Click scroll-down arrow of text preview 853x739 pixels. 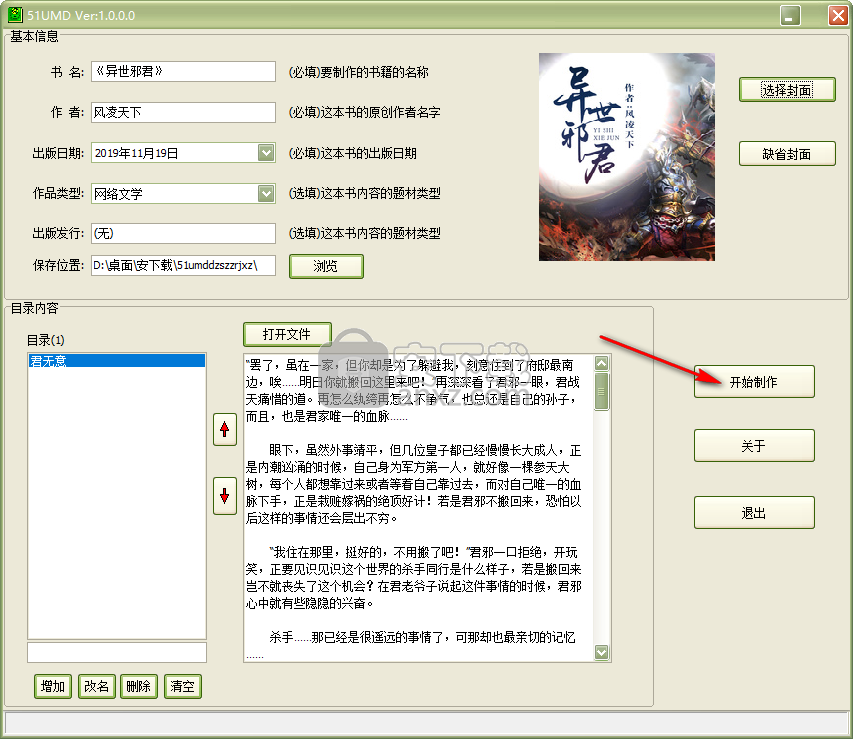coord(602,652)
